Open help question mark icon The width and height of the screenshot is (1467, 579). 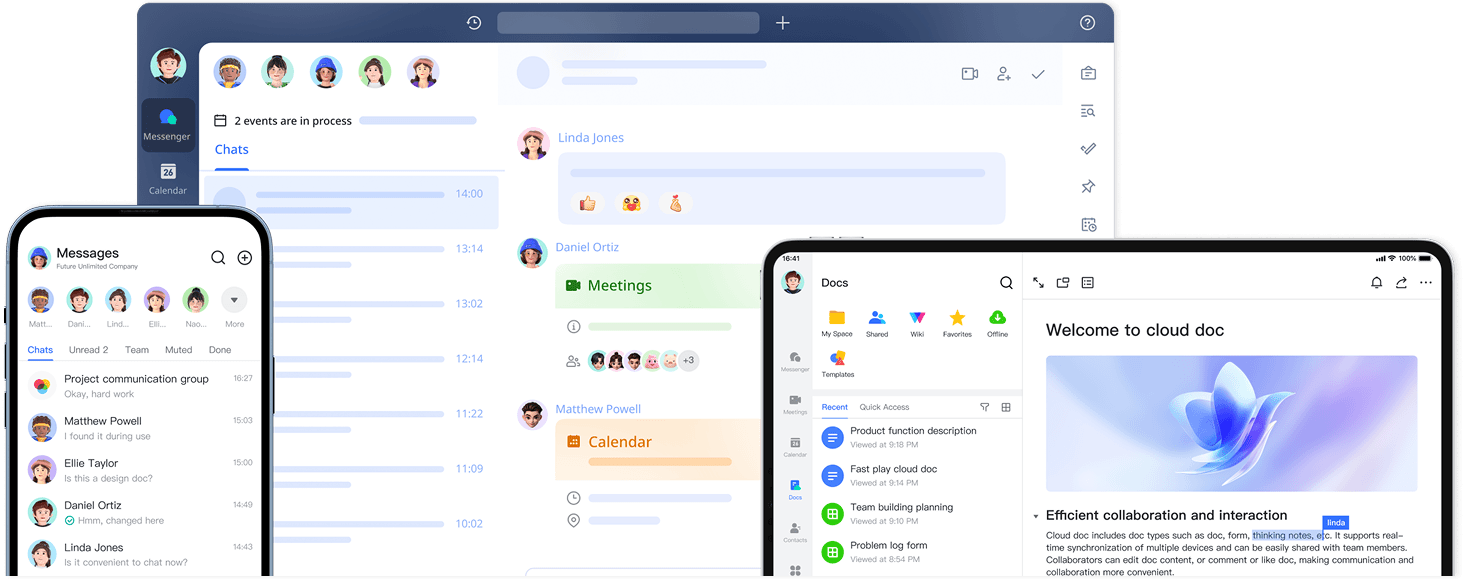[1087, 23]
